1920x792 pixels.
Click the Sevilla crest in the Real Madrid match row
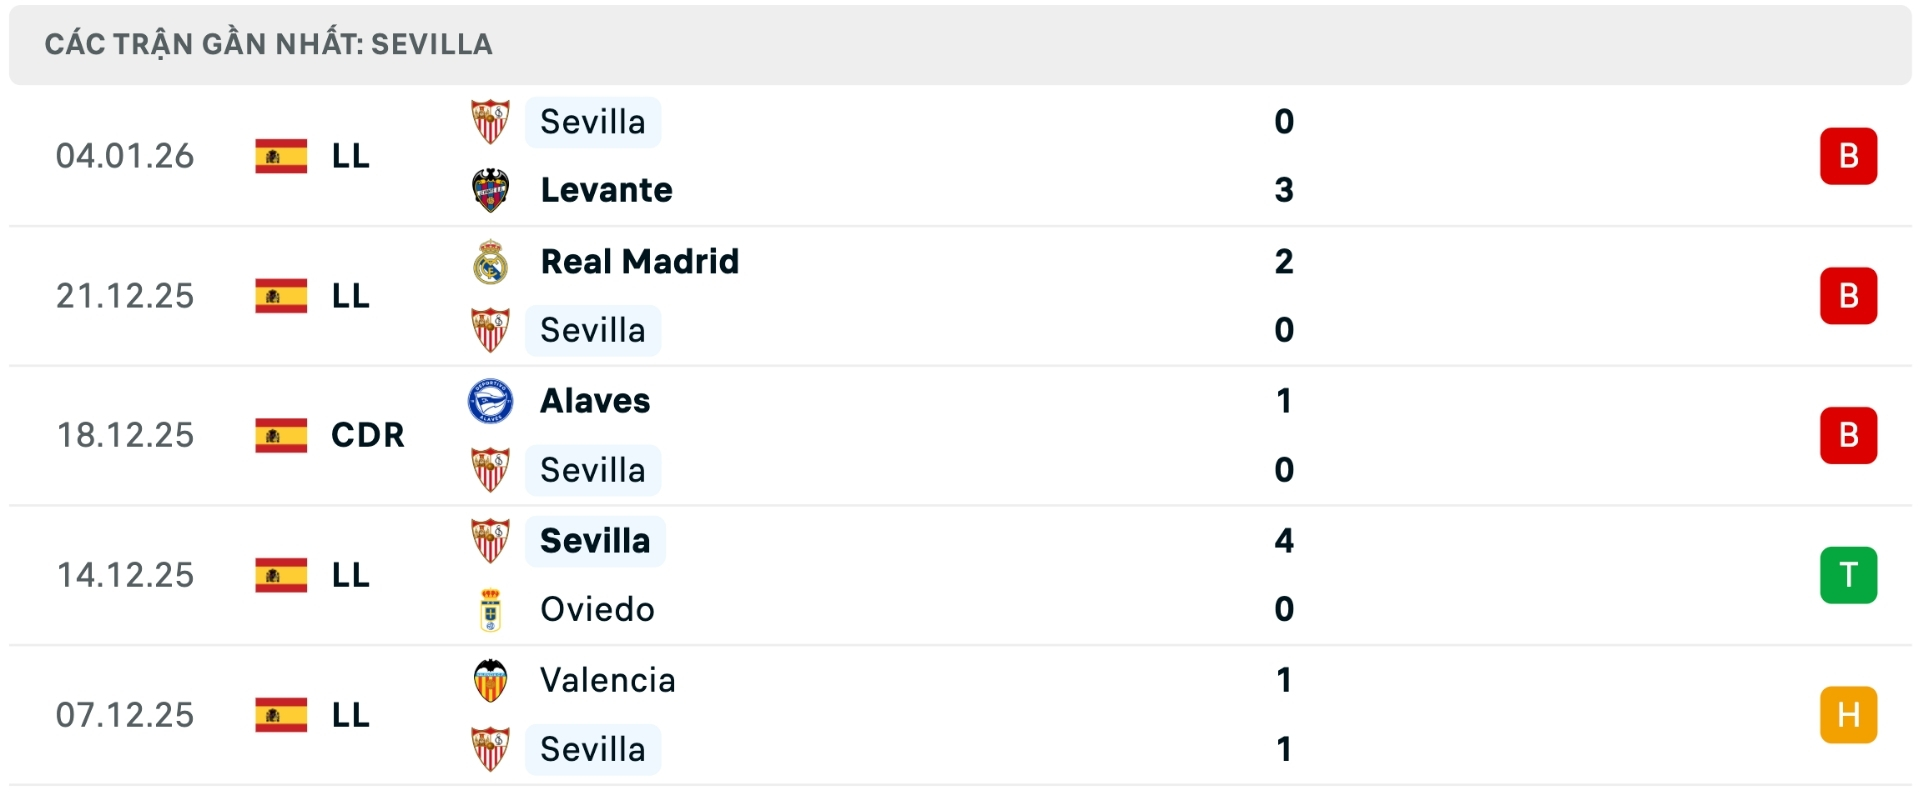[490, 329]
